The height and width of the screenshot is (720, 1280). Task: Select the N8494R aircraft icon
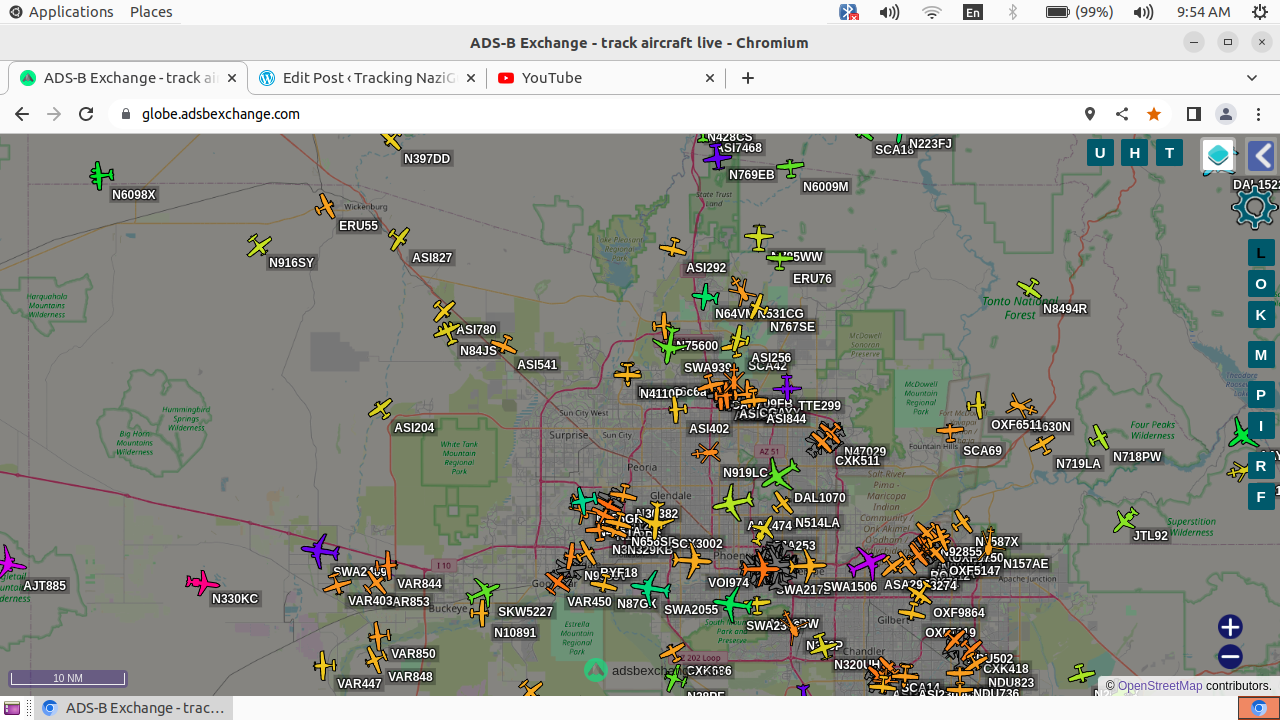pos(1029,289)
